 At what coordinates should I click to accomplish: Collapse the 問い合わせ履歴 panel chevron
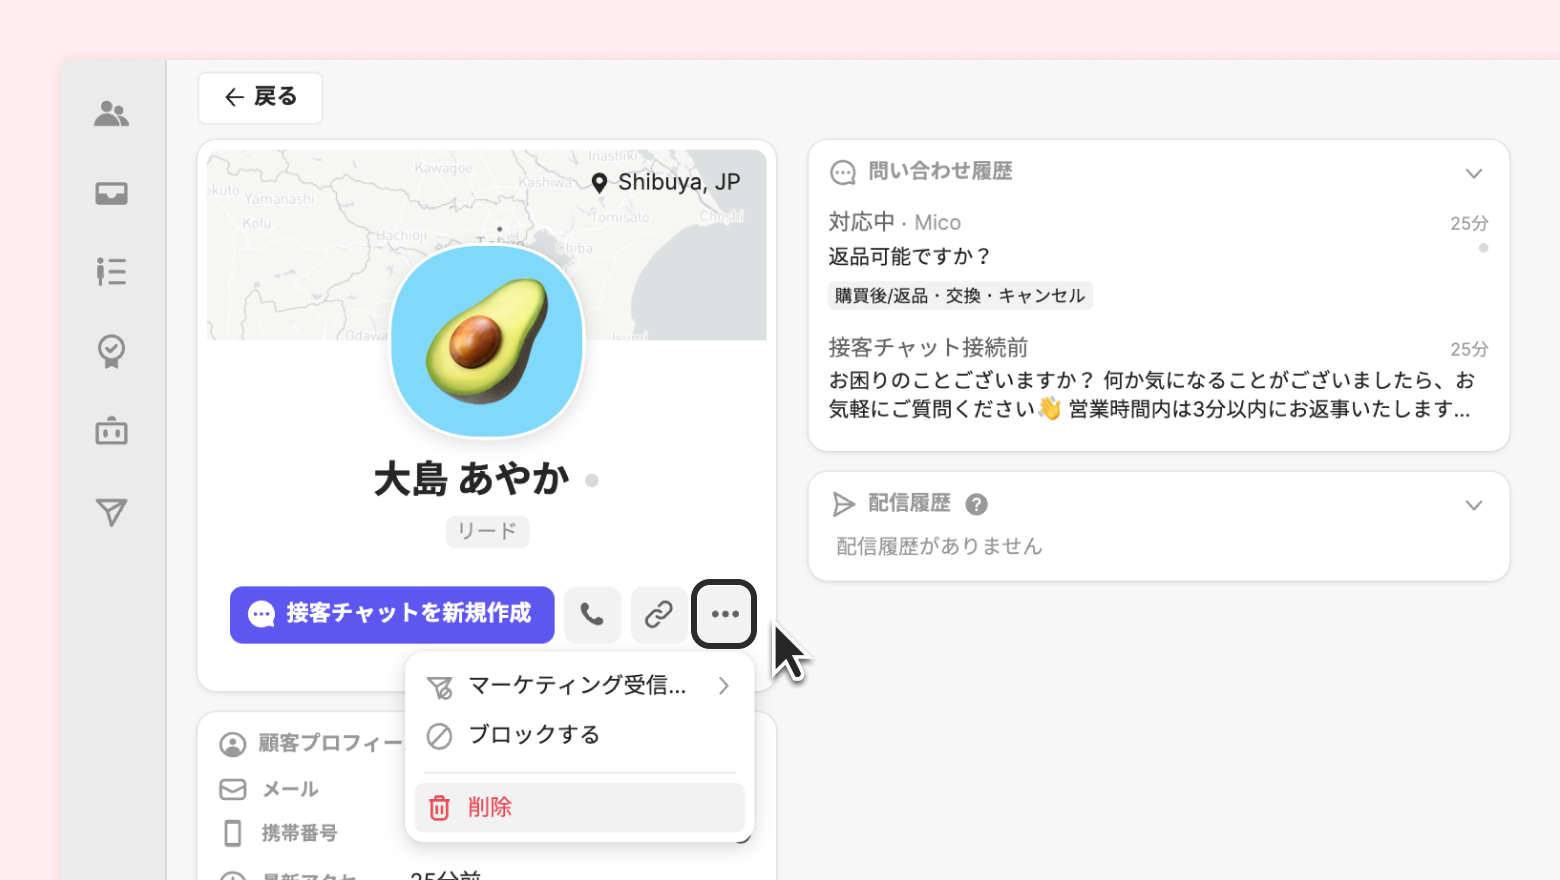1473,173
